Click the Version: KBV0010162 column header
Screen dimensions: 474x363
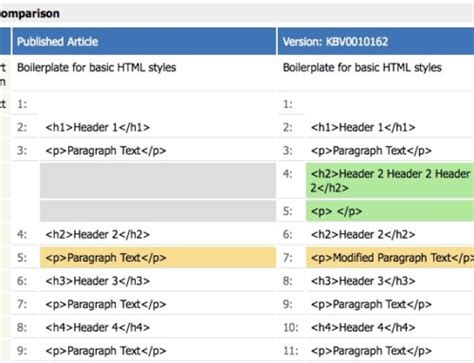[x=376, y=41]
